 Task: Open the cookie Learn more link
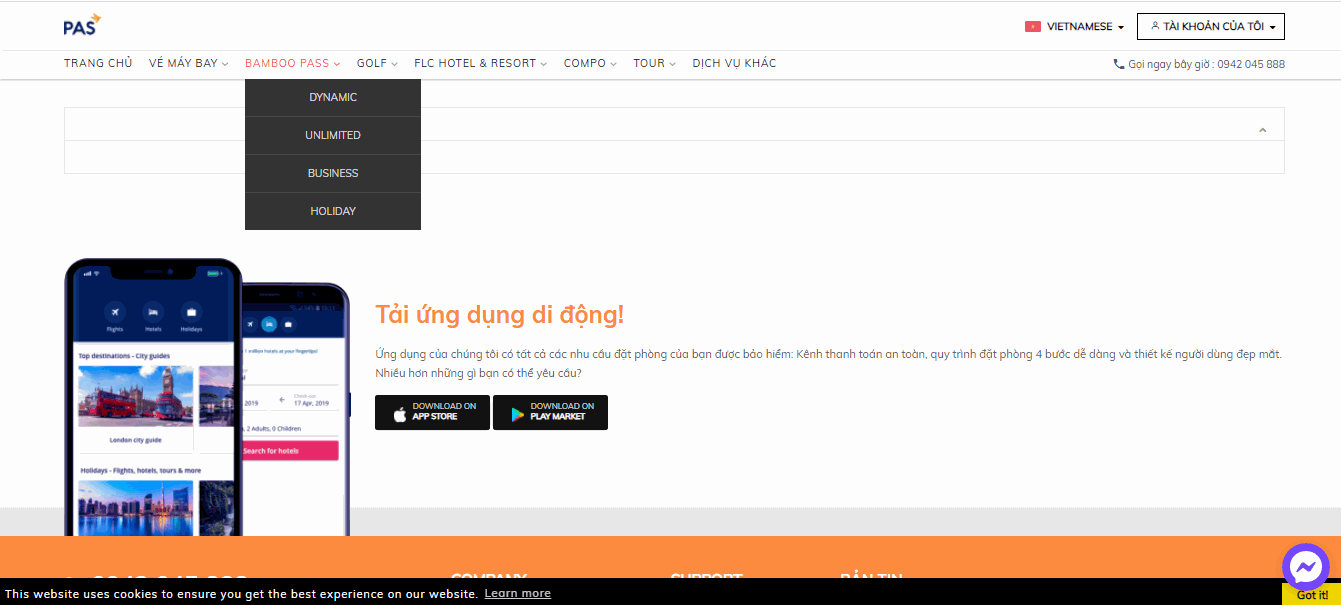(x=518, y=593)
